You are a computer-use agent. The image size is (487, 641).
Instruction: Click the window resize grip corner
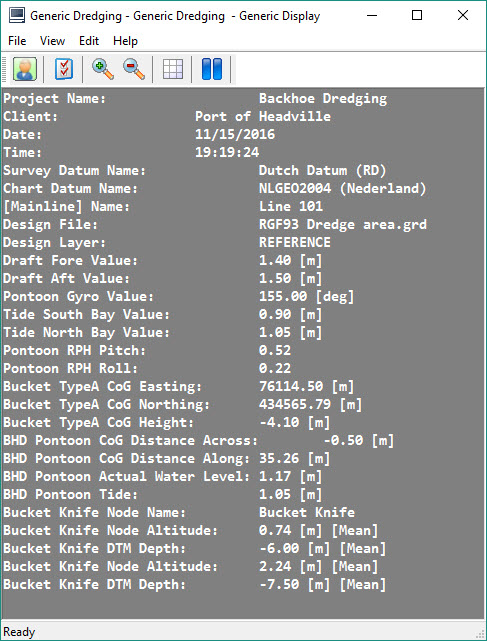click(x=480, y=634)
